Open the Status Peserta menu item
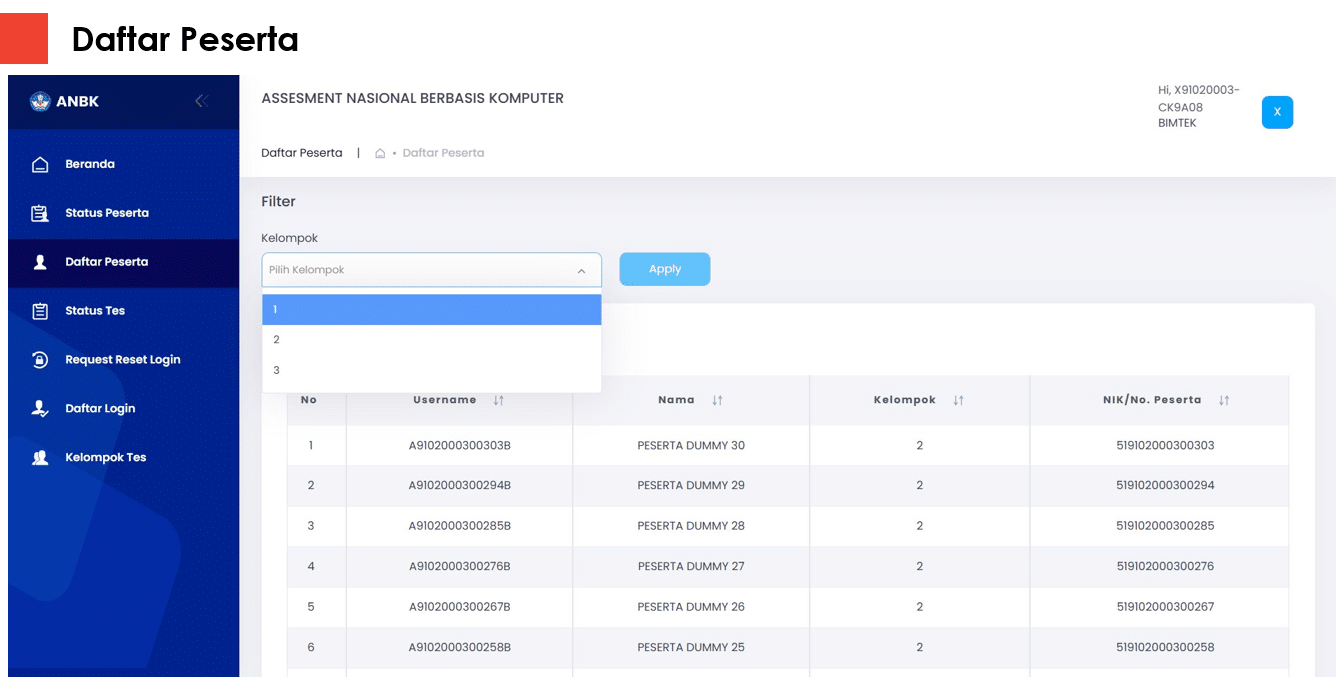Viewport: 1344px width, 699px height. pyautogui.click(x=123, y=213)
